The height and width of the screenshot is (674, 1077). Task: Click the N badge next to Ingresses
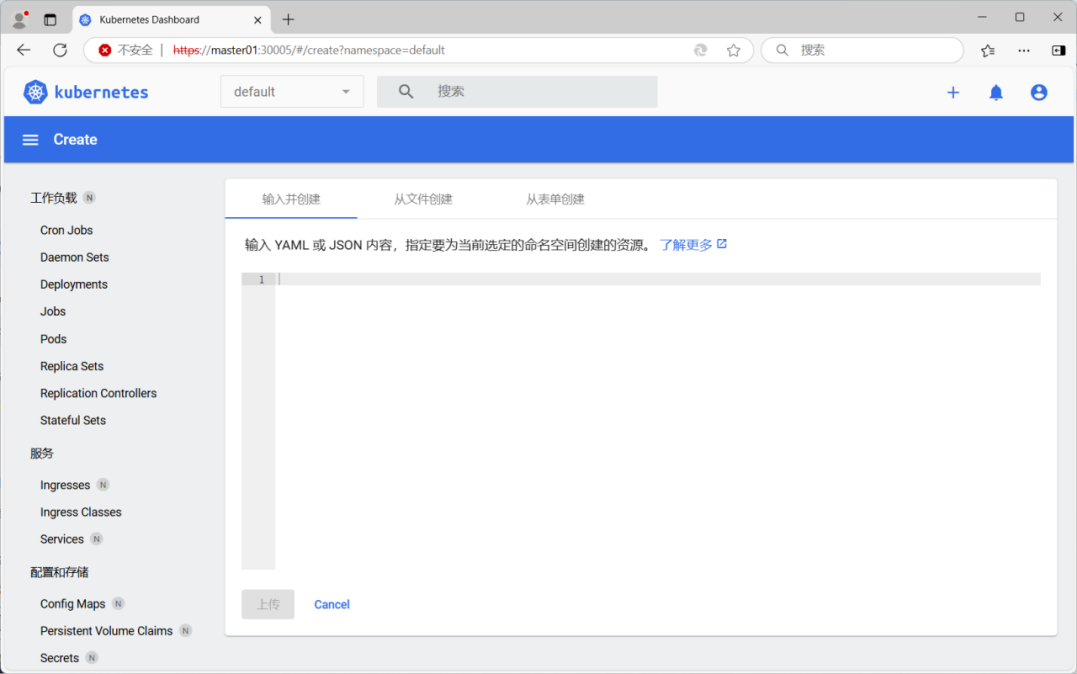103,484
